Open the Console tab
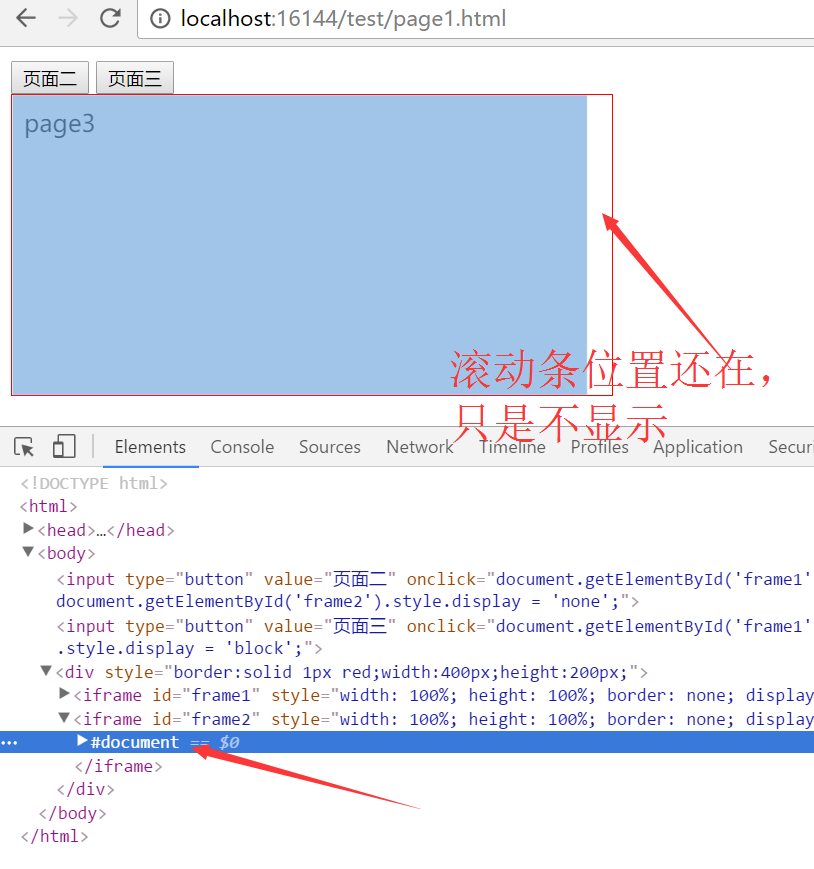 (x=242, y=447)
